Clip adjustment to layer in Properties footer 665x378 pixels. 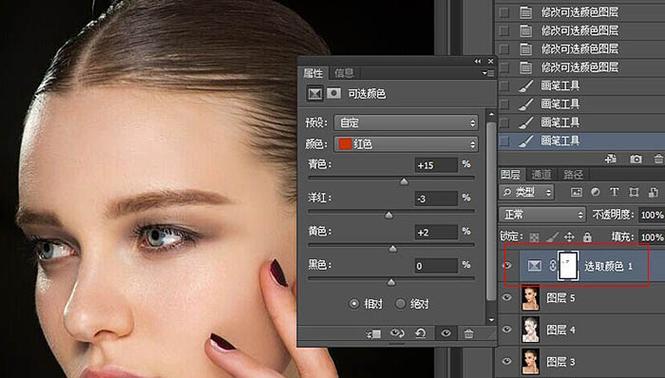[x=374, y=334]
